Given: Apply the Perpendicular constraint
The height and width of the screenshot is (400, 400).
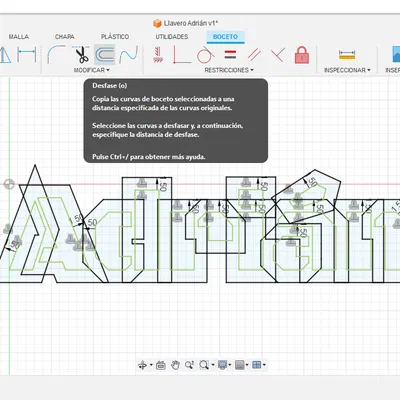Looking at the screenshot, I should (x=278, y=55).
